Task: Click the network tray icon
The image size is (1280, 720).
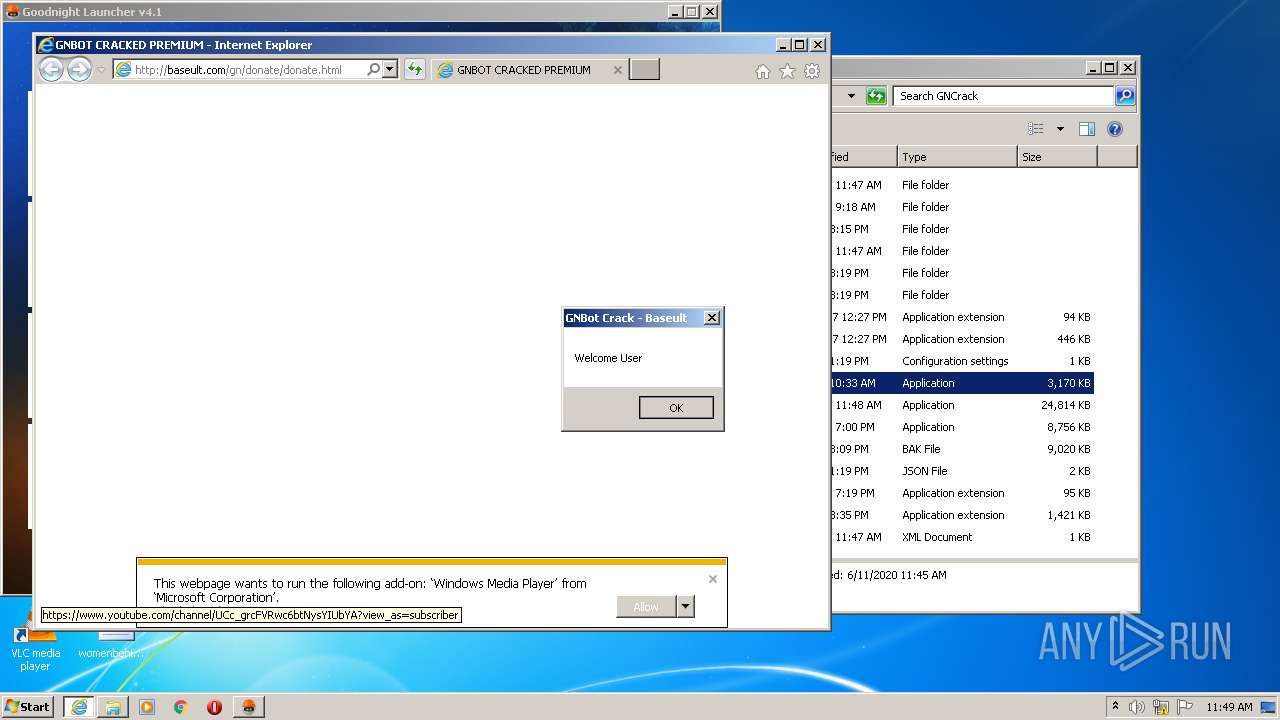Action: click(x=1161, y=707)
